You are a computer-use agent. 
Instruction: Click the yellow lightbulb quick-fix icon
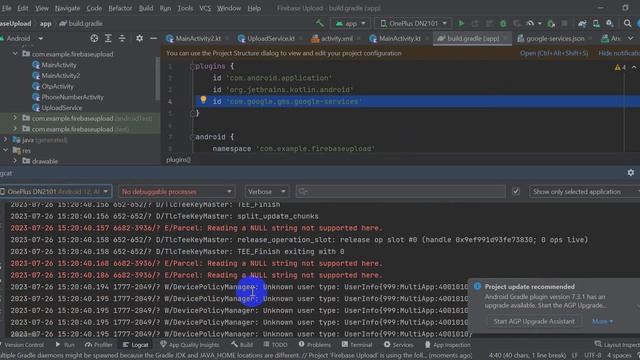coord(203,100)
